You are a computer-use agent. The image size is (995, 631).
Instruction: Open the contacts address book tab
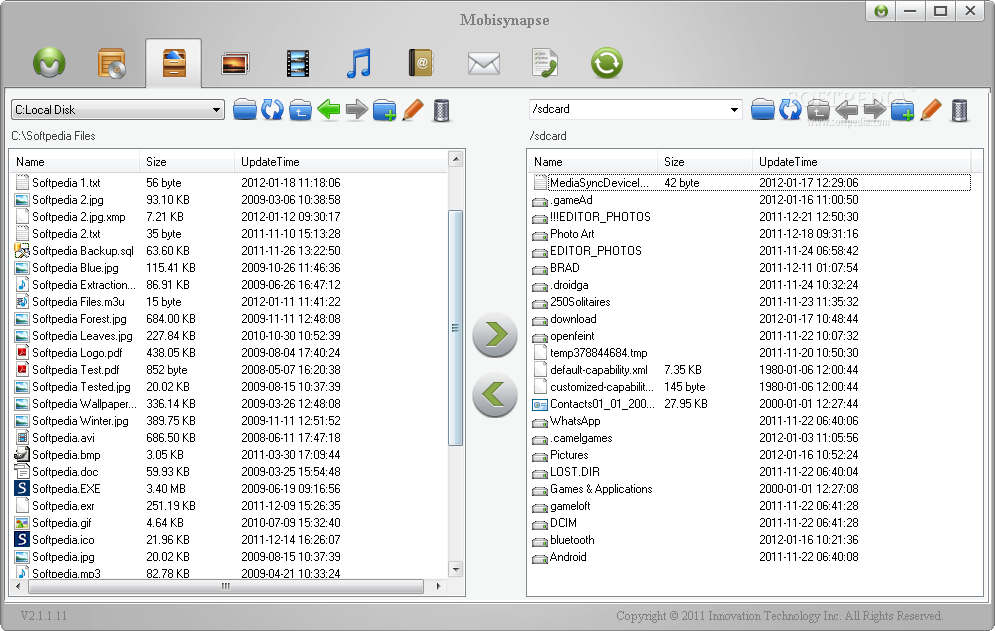(420, 63)
